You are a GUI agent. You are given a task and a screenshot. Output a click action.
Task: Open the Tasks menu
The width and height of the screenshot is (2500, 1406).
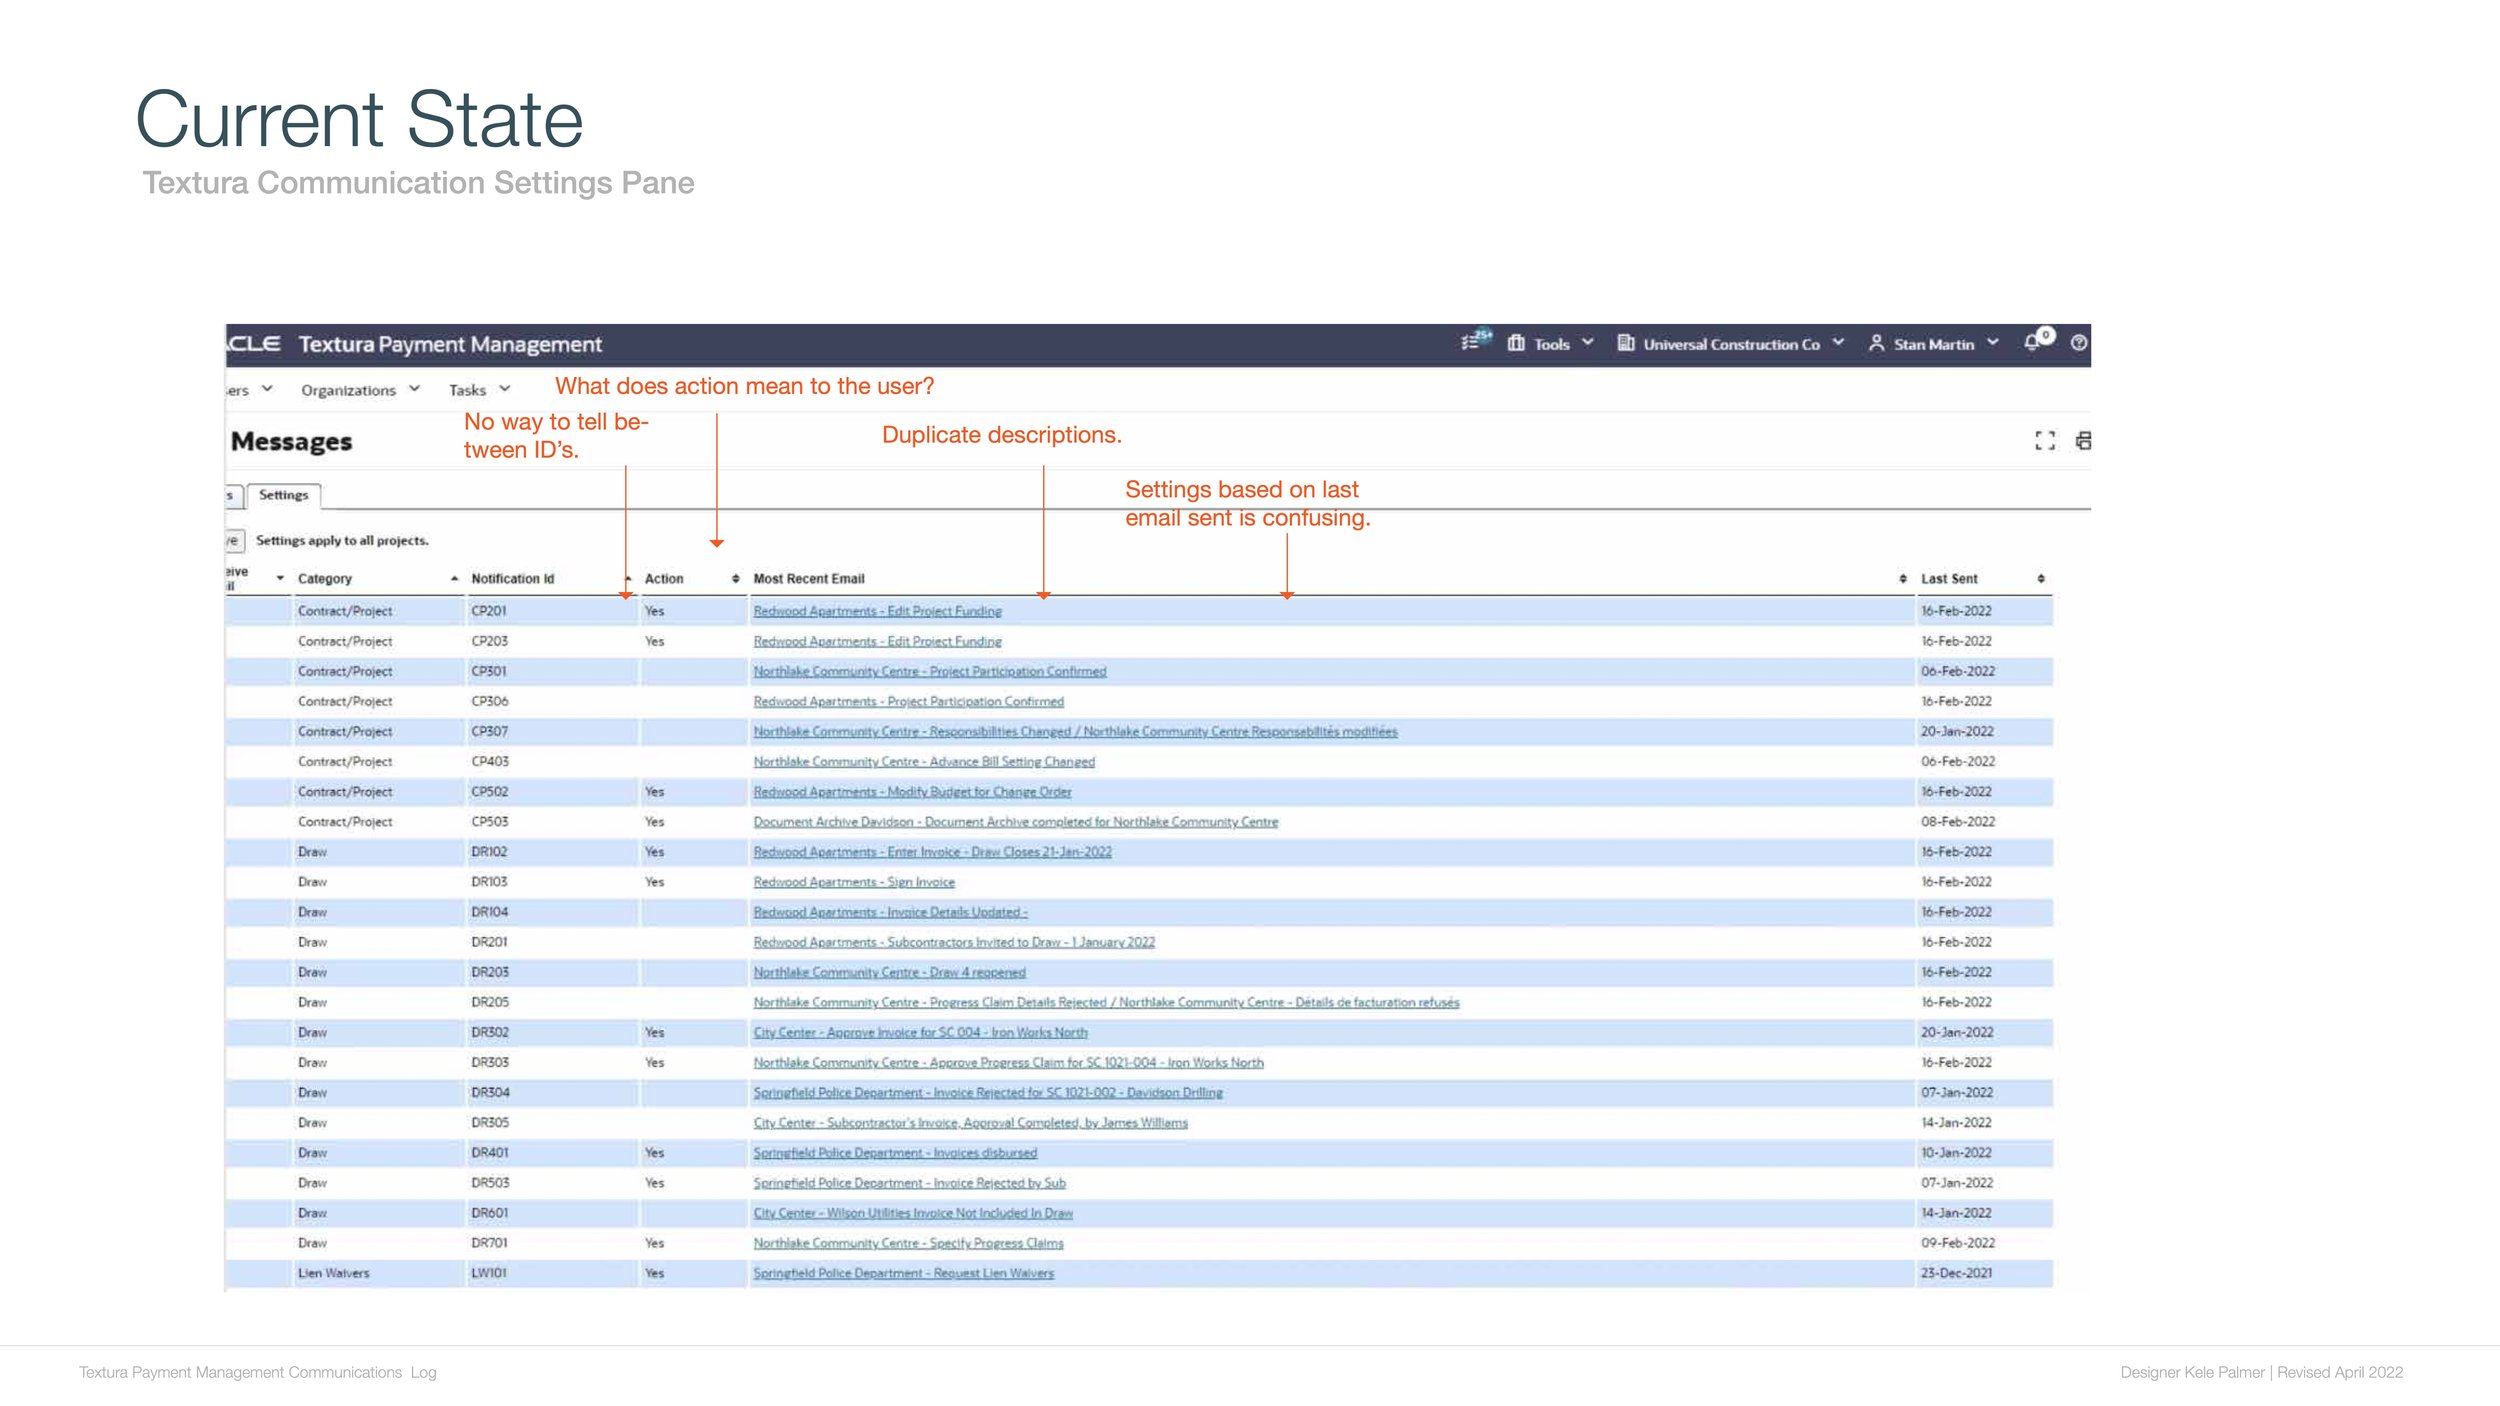(x=467, y=390)
